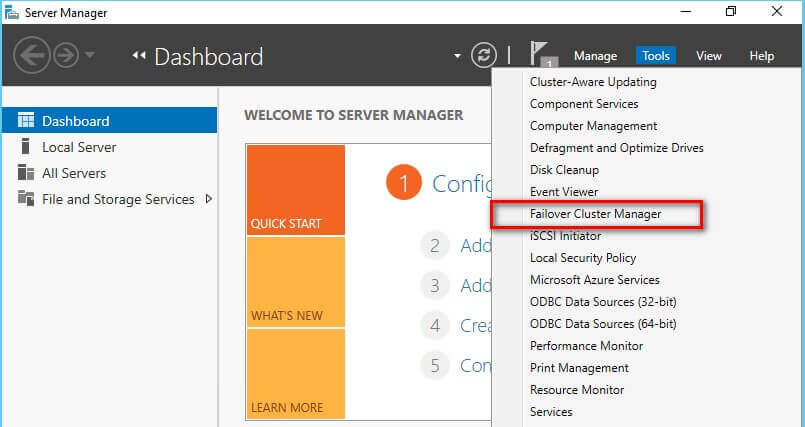Choose Event Viewer in Tools list

pyautogui.click(x=564, y=192)
